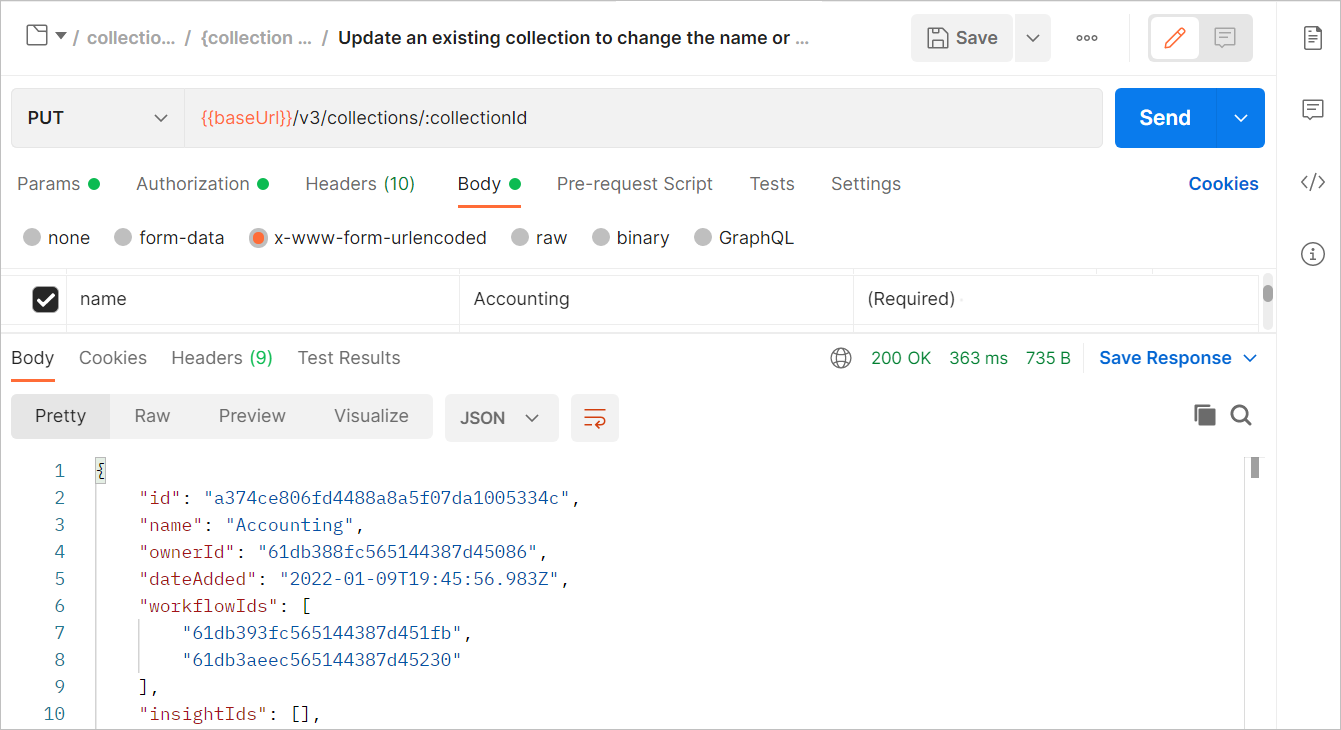Screen dimensions: 1341x730
Task: Open the Cookies manager link
Action: [1223, 184]
